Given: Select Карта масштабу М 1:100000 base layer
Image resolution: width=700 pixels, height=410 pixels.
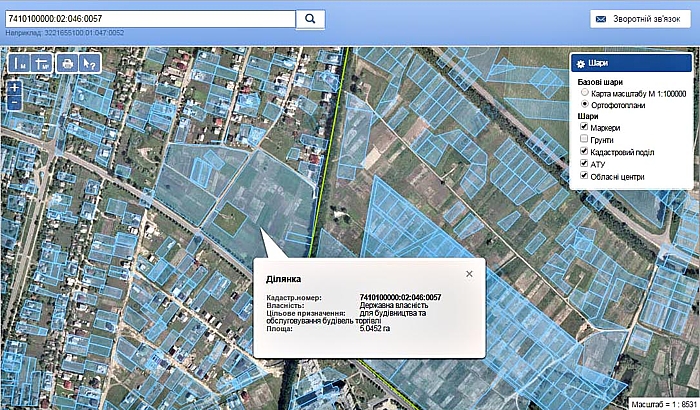Looking at the screenshot, I should (585, 93).
